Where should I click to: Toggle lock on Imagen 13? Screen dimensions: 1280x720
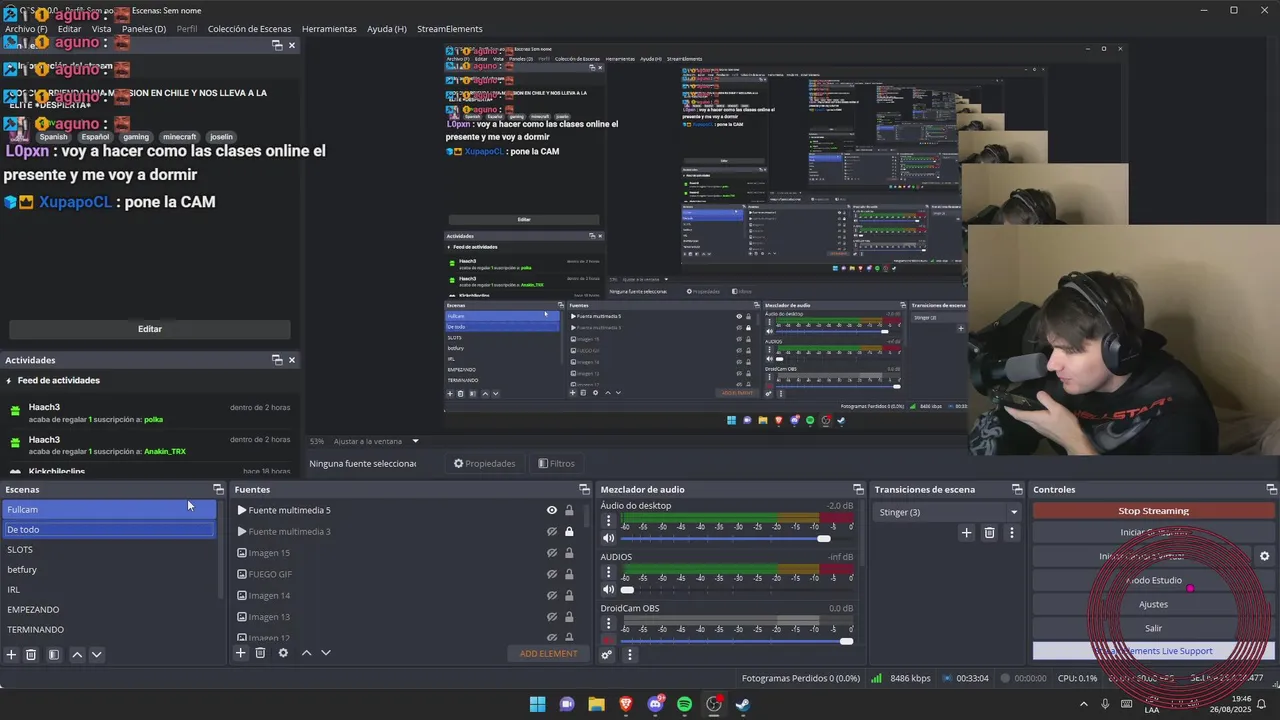569,617
